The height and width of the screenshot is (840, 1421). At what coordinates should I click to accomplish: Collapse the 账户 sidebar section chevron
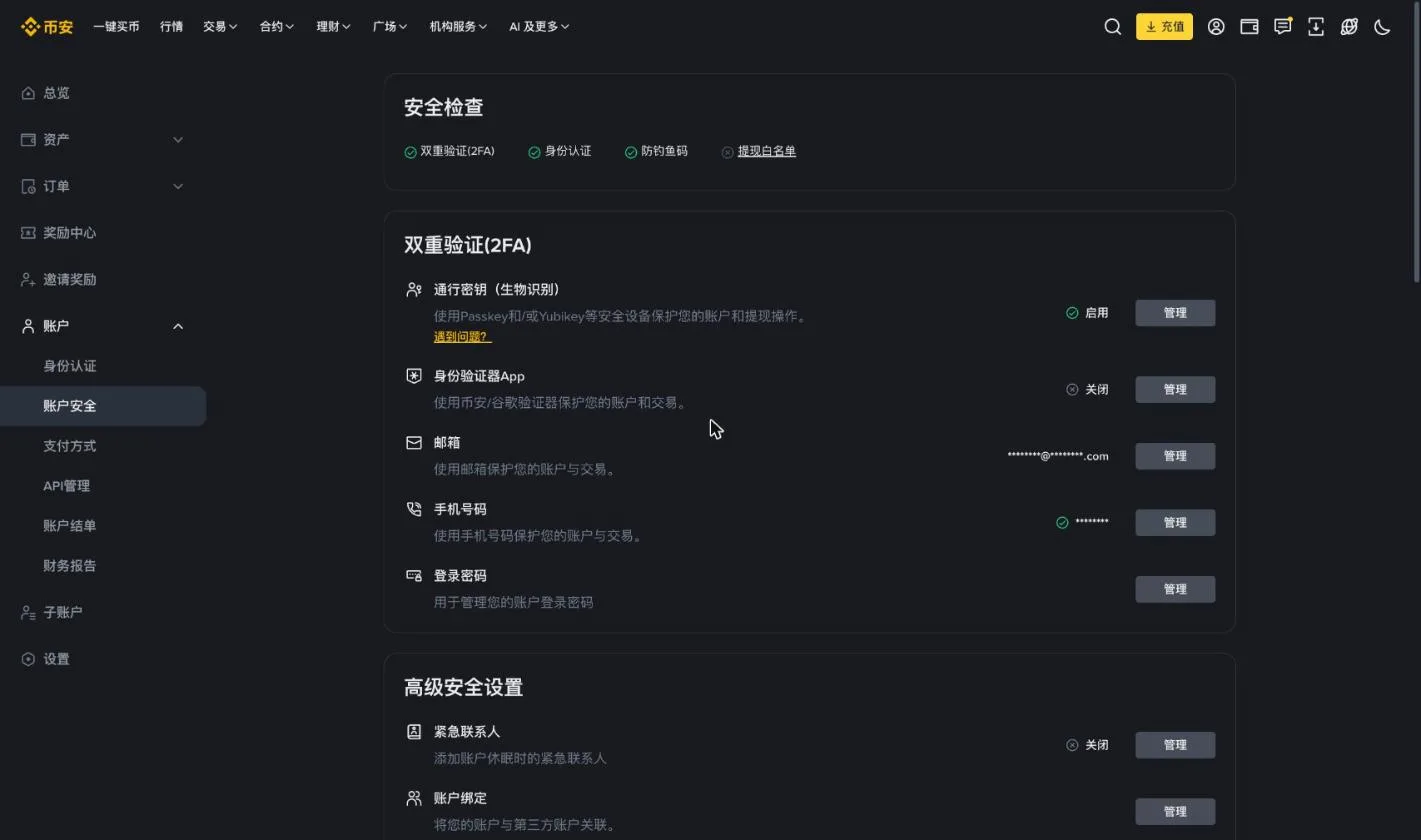[x=178, y=326]
